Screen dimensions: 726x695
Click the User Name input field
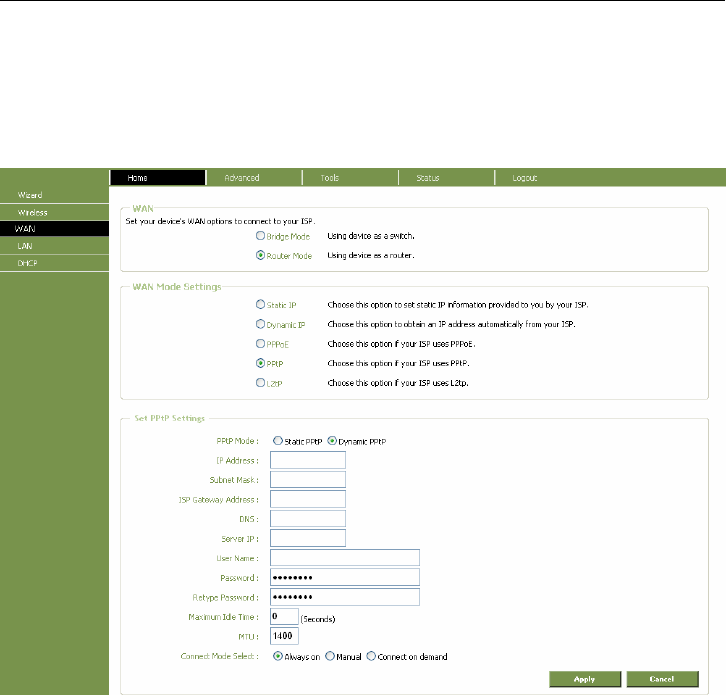[x=344, y=558]
